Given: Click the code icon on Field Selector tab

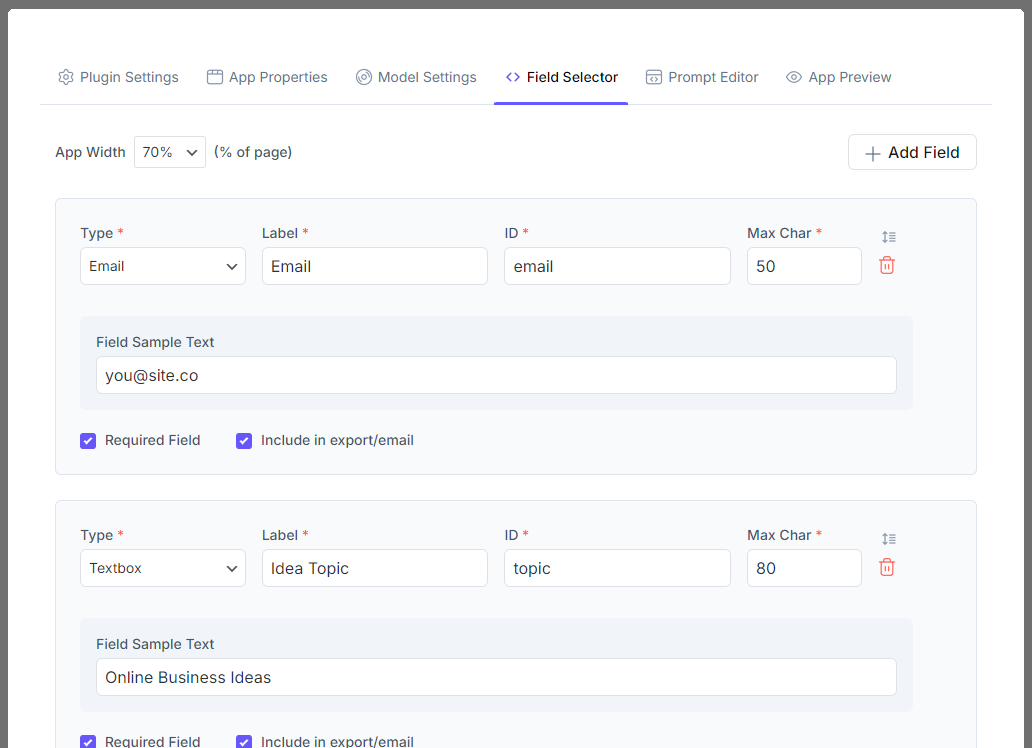Looking at the screenshot, I should tap(511, 76).
